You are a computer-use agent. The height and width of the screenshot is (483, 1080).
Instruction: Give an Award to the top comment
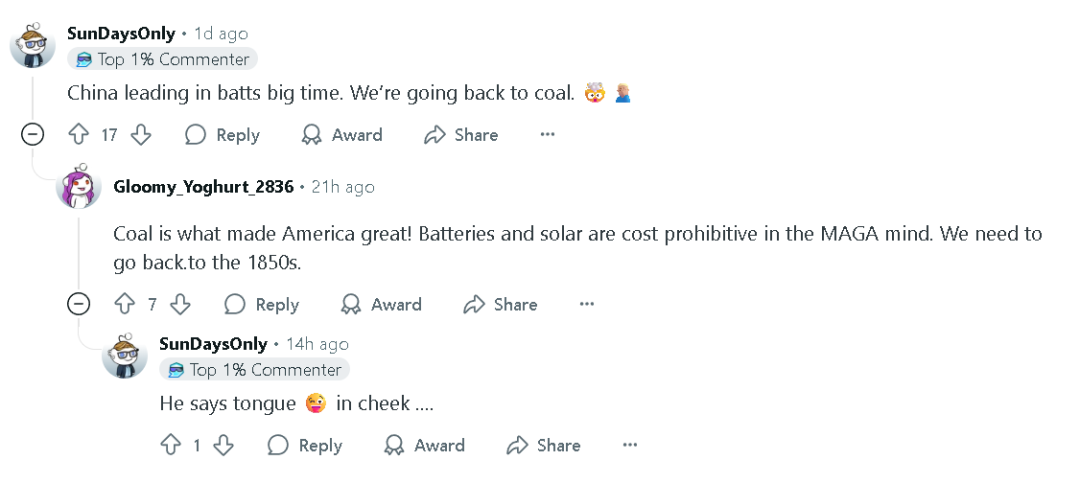[x=342, y=135]
